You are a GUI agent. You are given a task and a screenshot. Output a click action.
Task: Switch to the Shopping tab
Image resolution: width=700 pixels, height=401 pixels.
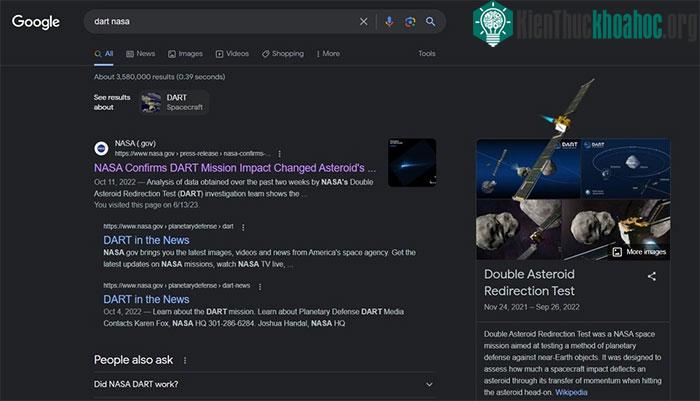[283, 54]
